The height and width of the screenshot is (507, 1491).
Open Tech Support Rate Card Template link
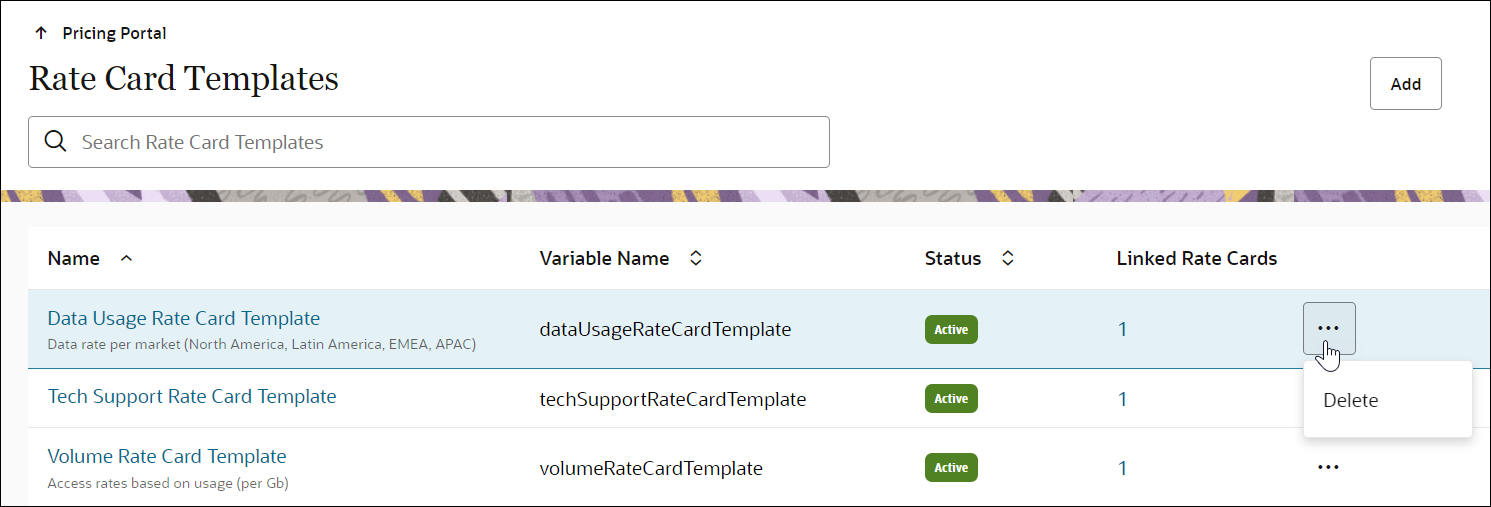pyautogui.click(x=192, y=396)
